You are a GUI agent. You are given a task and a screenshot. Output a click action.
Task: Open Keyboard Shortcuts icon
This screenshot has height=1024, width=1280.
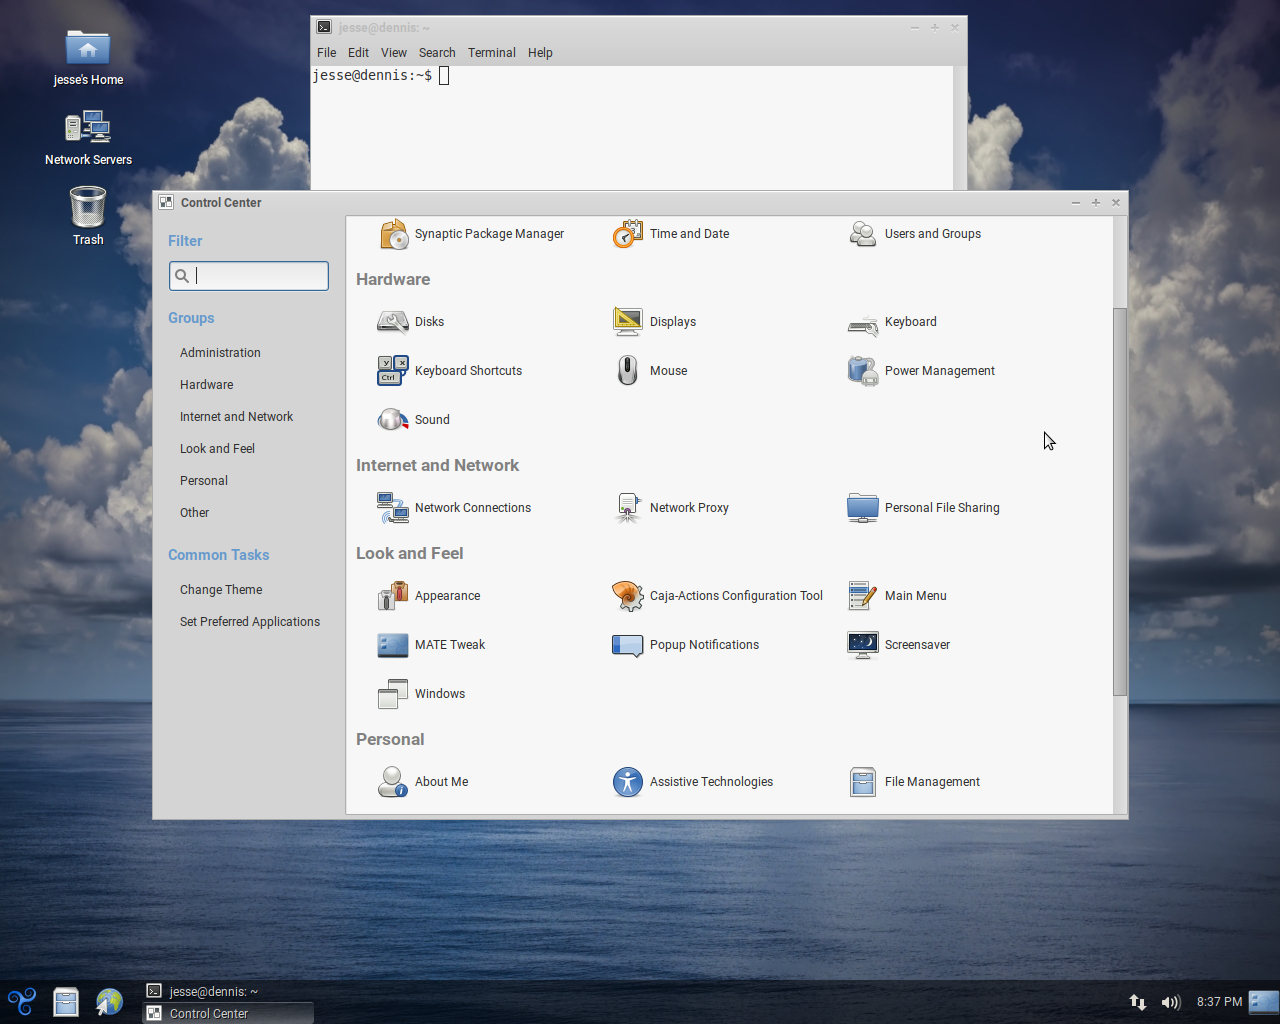coord(393,371)
